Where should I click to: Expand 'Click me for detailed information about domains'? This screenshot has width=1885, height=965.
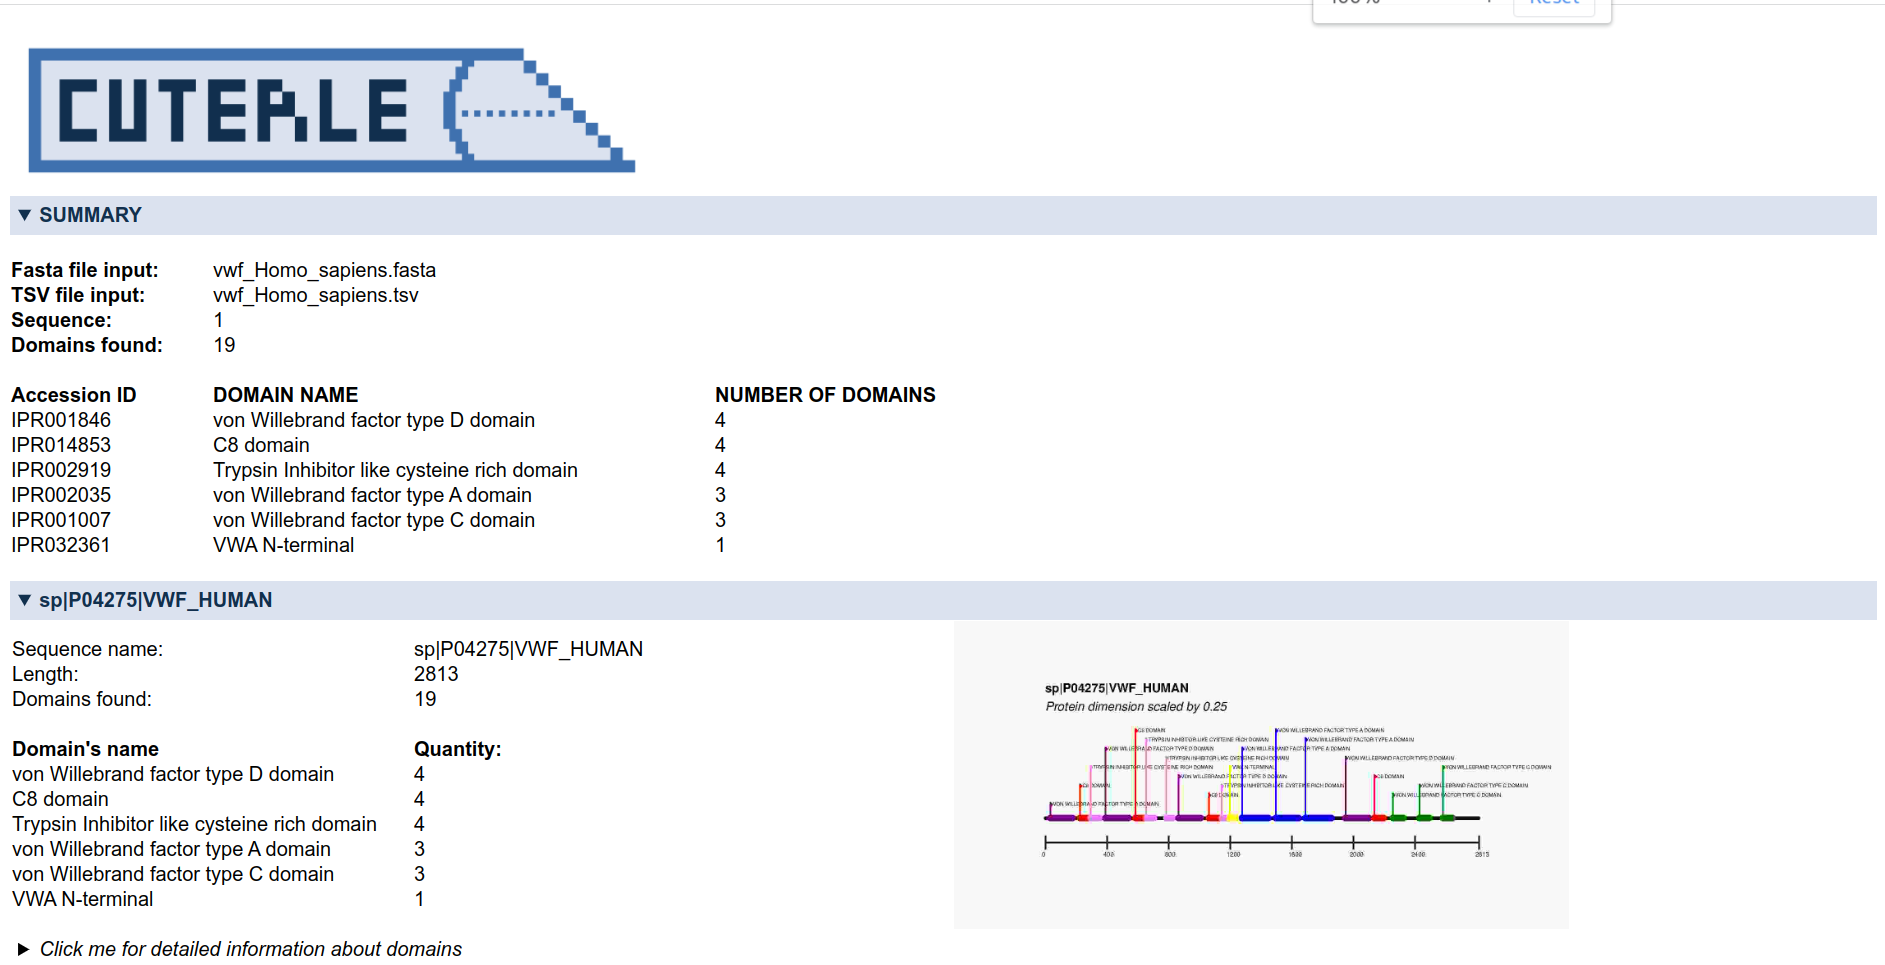[240, 949]
